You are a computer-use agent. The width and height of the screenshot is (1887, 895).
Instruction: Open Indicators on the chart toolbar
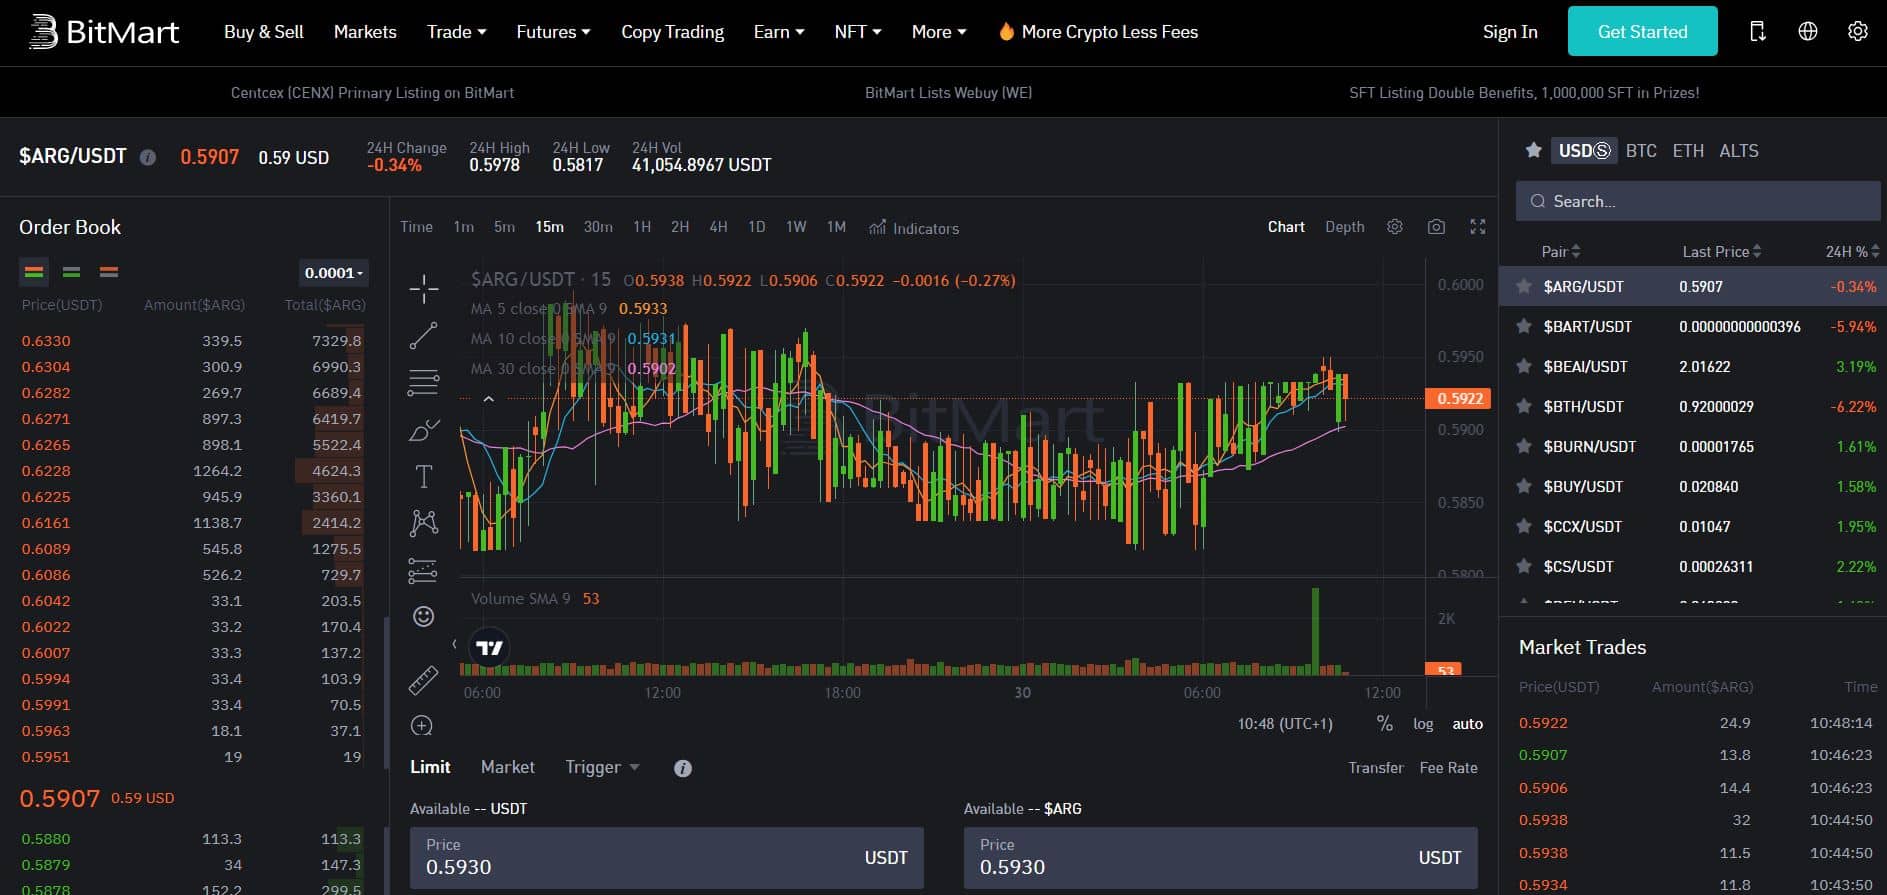tap(914, 228)
